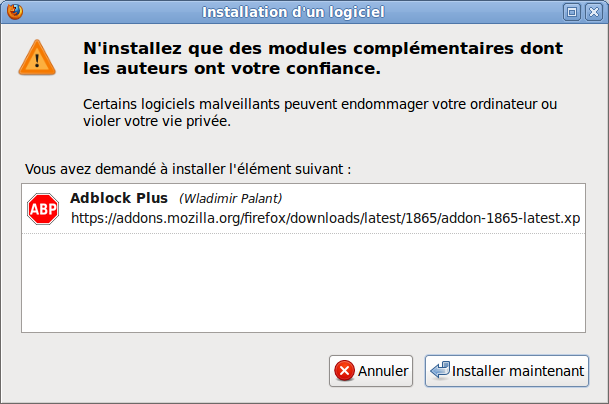Select the red ABP stop-sign icon
Viewport: 609px width, 404px height.
tap(43, 209)
